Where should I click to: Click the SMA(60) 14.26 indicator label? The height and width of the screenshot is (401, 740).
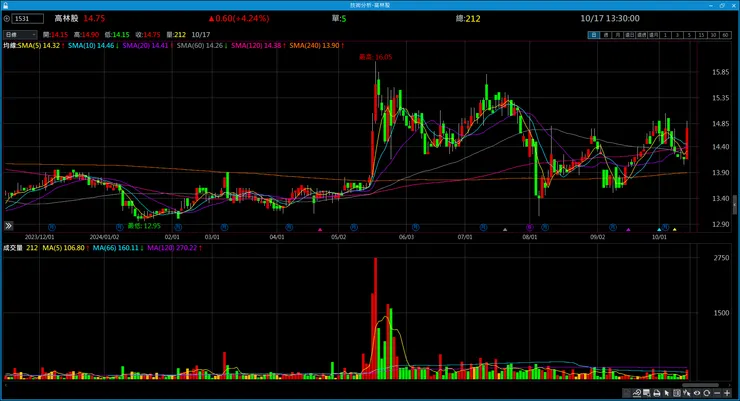click(x=202, y=46)
